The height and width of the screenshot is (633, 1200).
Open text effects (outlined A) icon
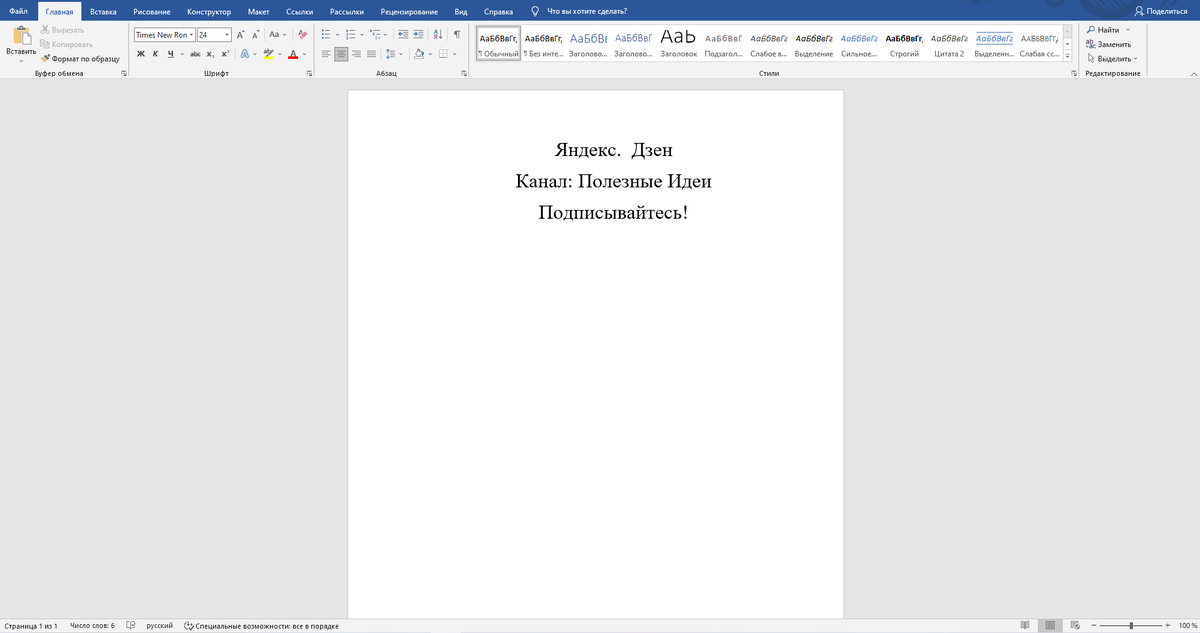pyautogui.click(x=244, y=53)
